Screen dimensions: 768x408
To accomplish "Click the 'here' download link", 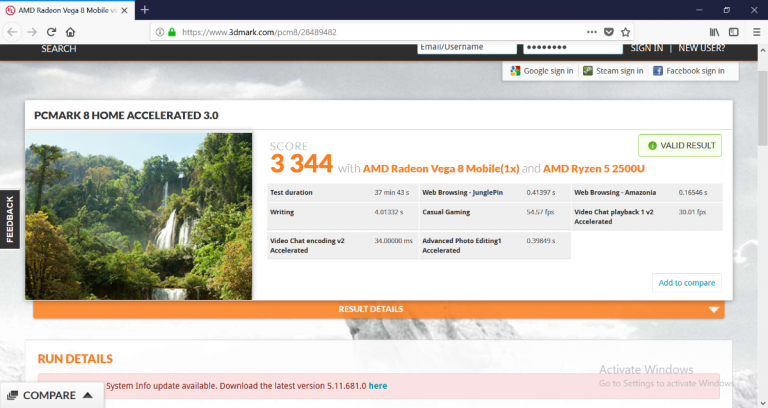I will 378,385.
